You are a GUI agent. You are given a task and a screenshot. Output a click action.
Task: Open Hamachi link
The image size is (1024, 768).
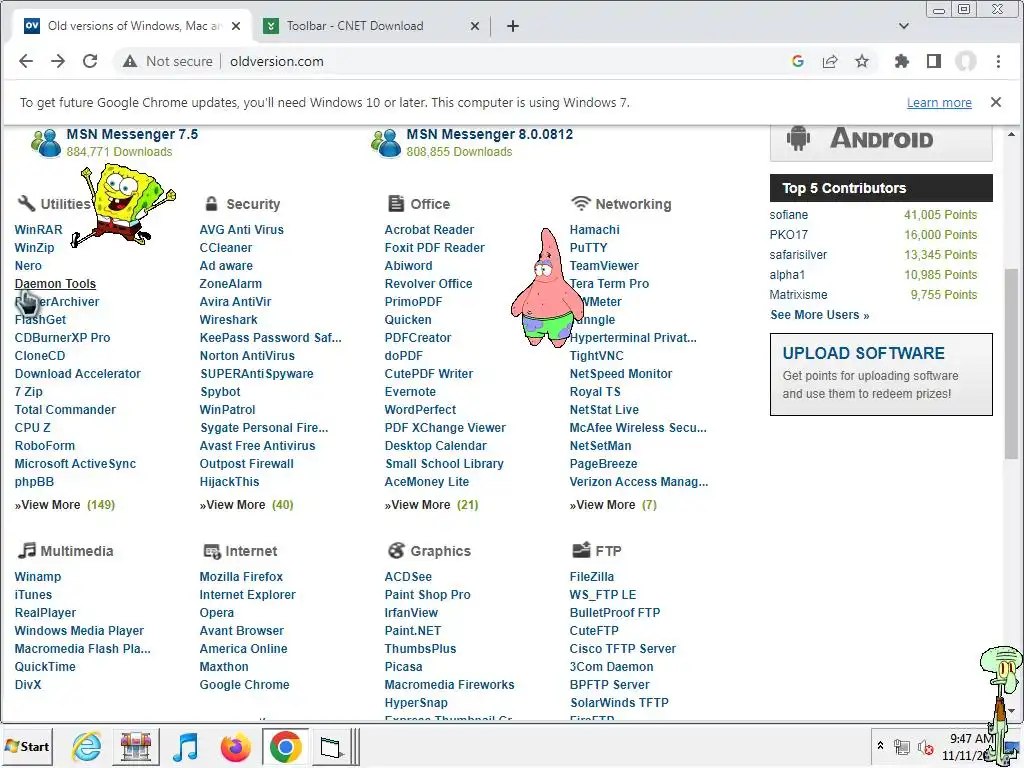coord(594,230)
